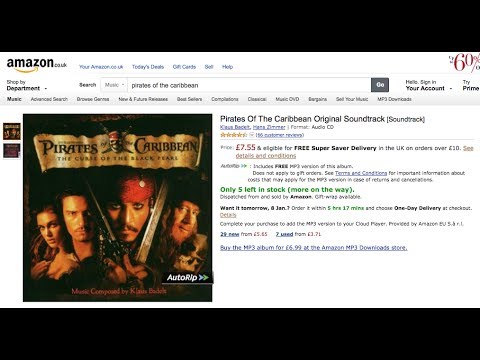The width and height of the screenshot is (480, 360).
Task: Click the star rating icons
Action: [233, 135]
